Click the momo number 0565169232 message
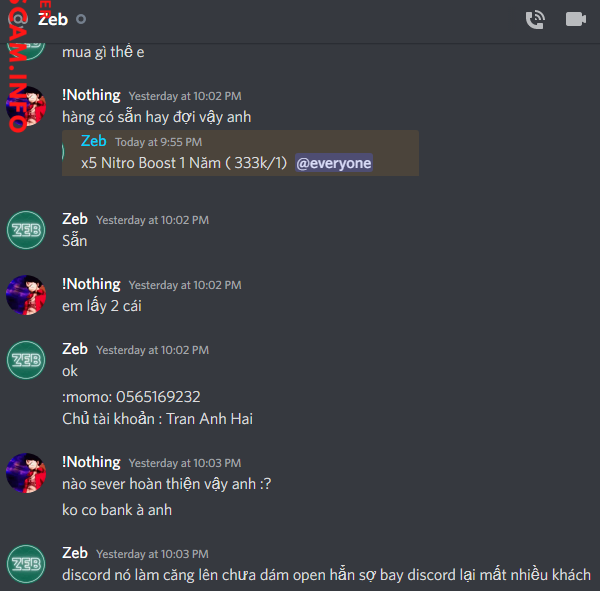The image size is (600, 591). (131, 397)
